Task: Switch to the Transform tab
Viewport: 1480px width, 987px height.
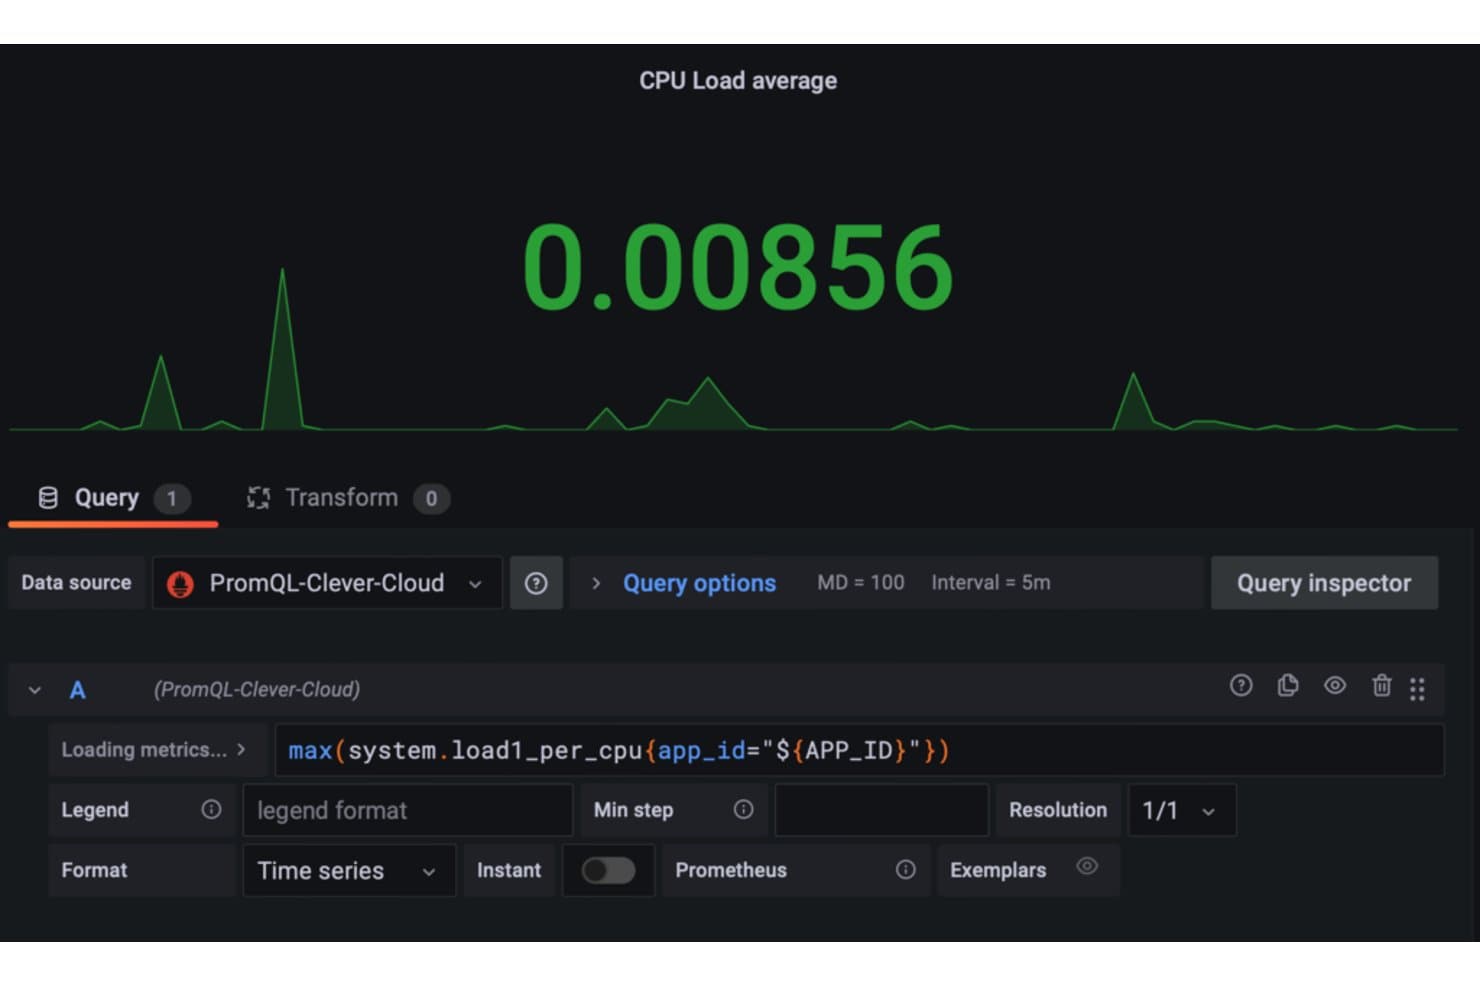Action: (347, 498)
